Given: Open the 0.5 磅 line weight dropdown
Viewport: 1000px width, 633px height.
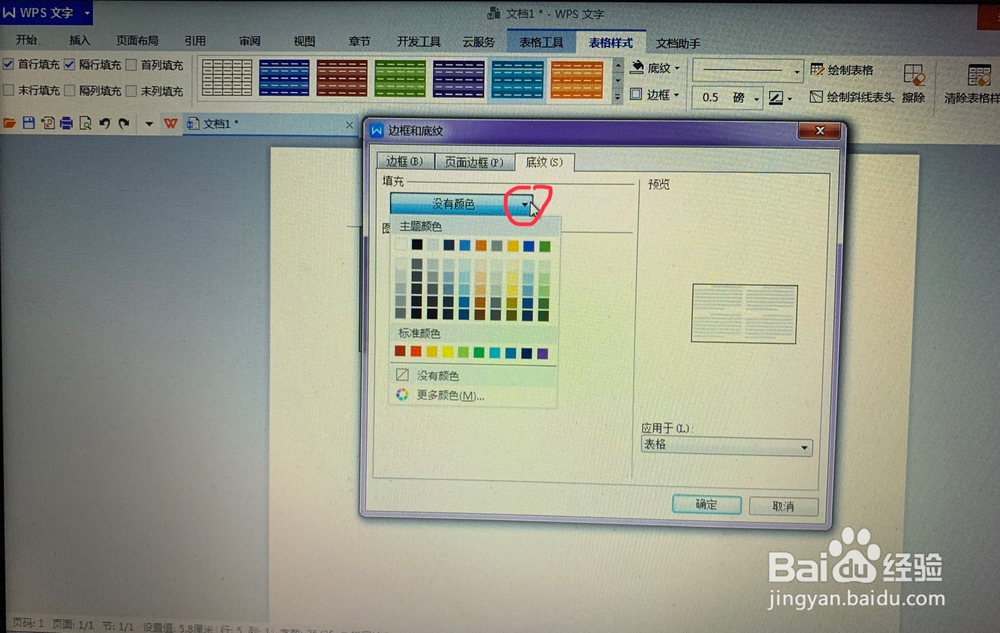Looking at the screenshot, I should [756, 99].
